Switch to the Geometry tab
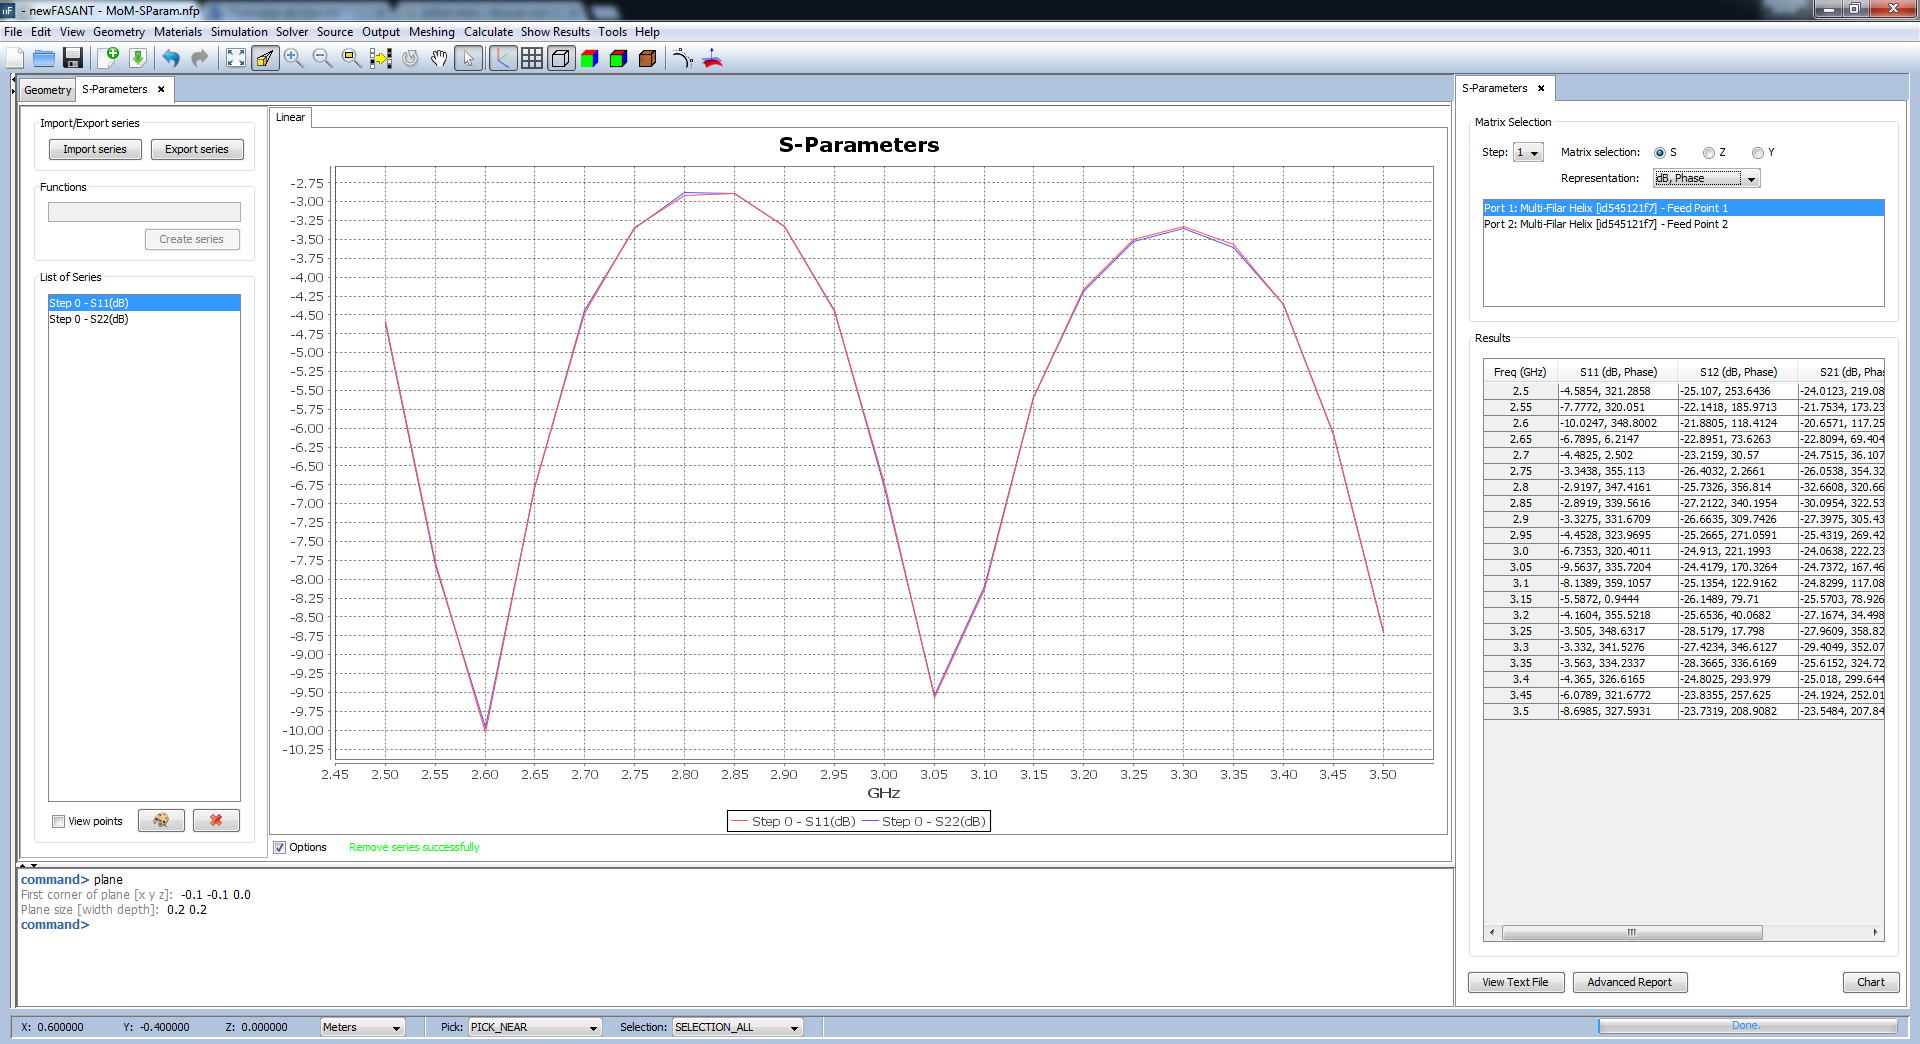Image resolution: width=1920 pixels, height=1044 pixels. 47,90
